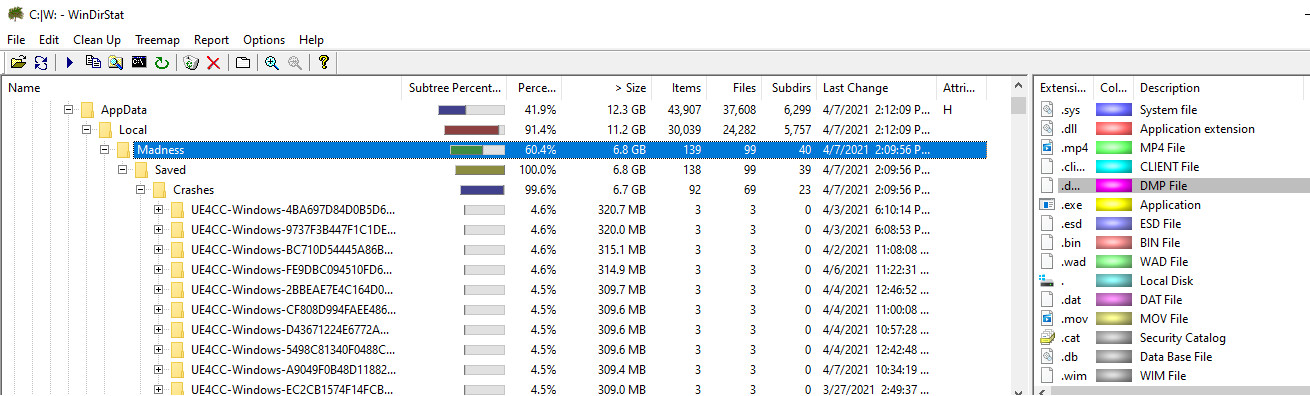Select the WIM File row in extension list
Viewport: 1310px width, 396px height.
(x=1171, y=376)
